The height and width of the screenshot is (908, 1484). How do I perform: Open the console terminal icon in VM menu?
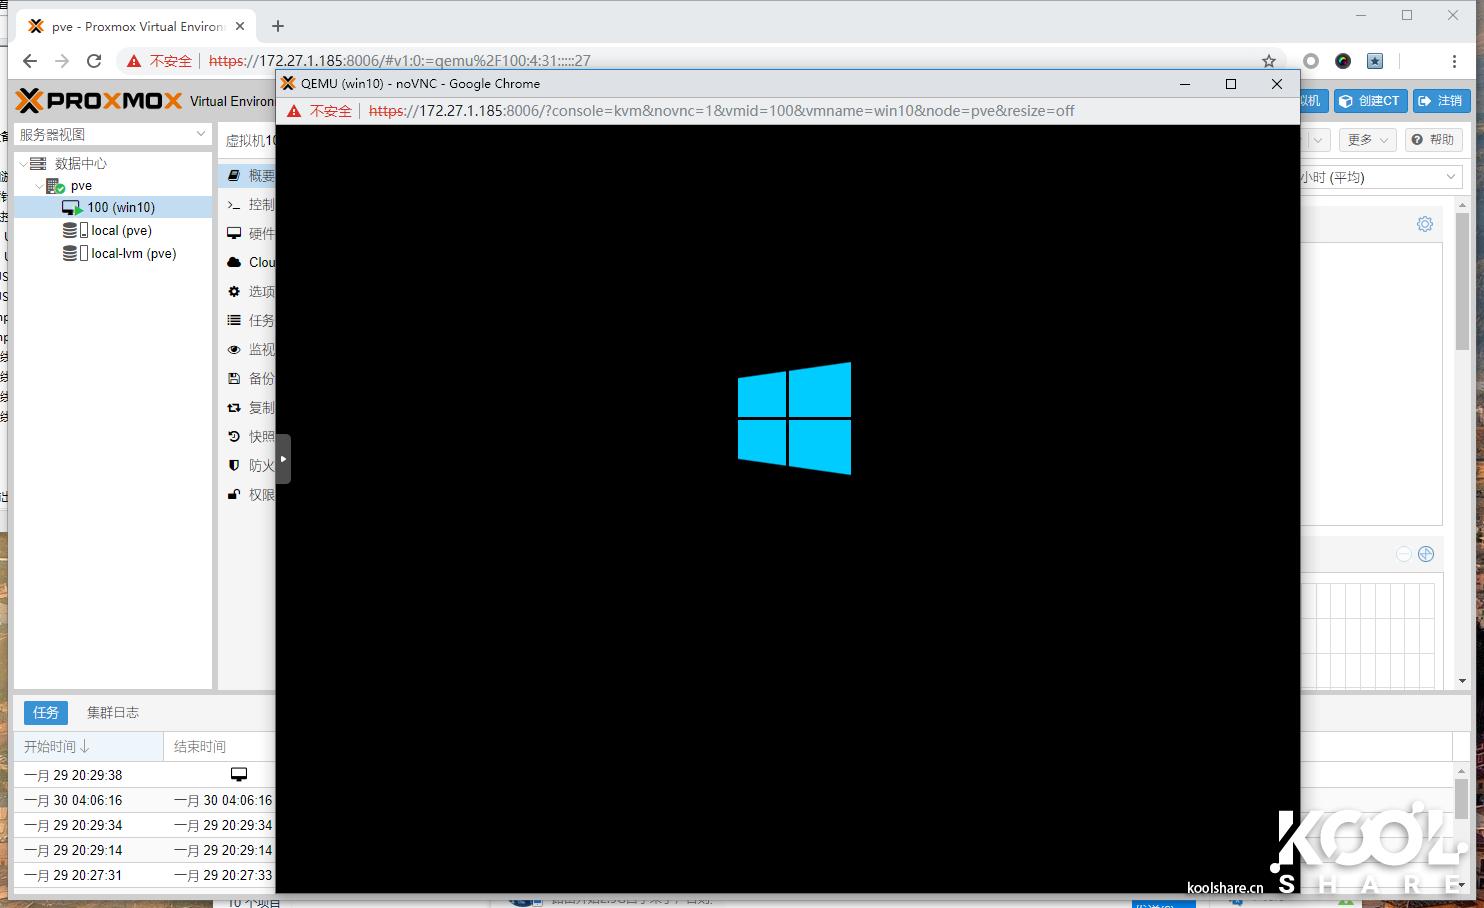coord(234,204)
